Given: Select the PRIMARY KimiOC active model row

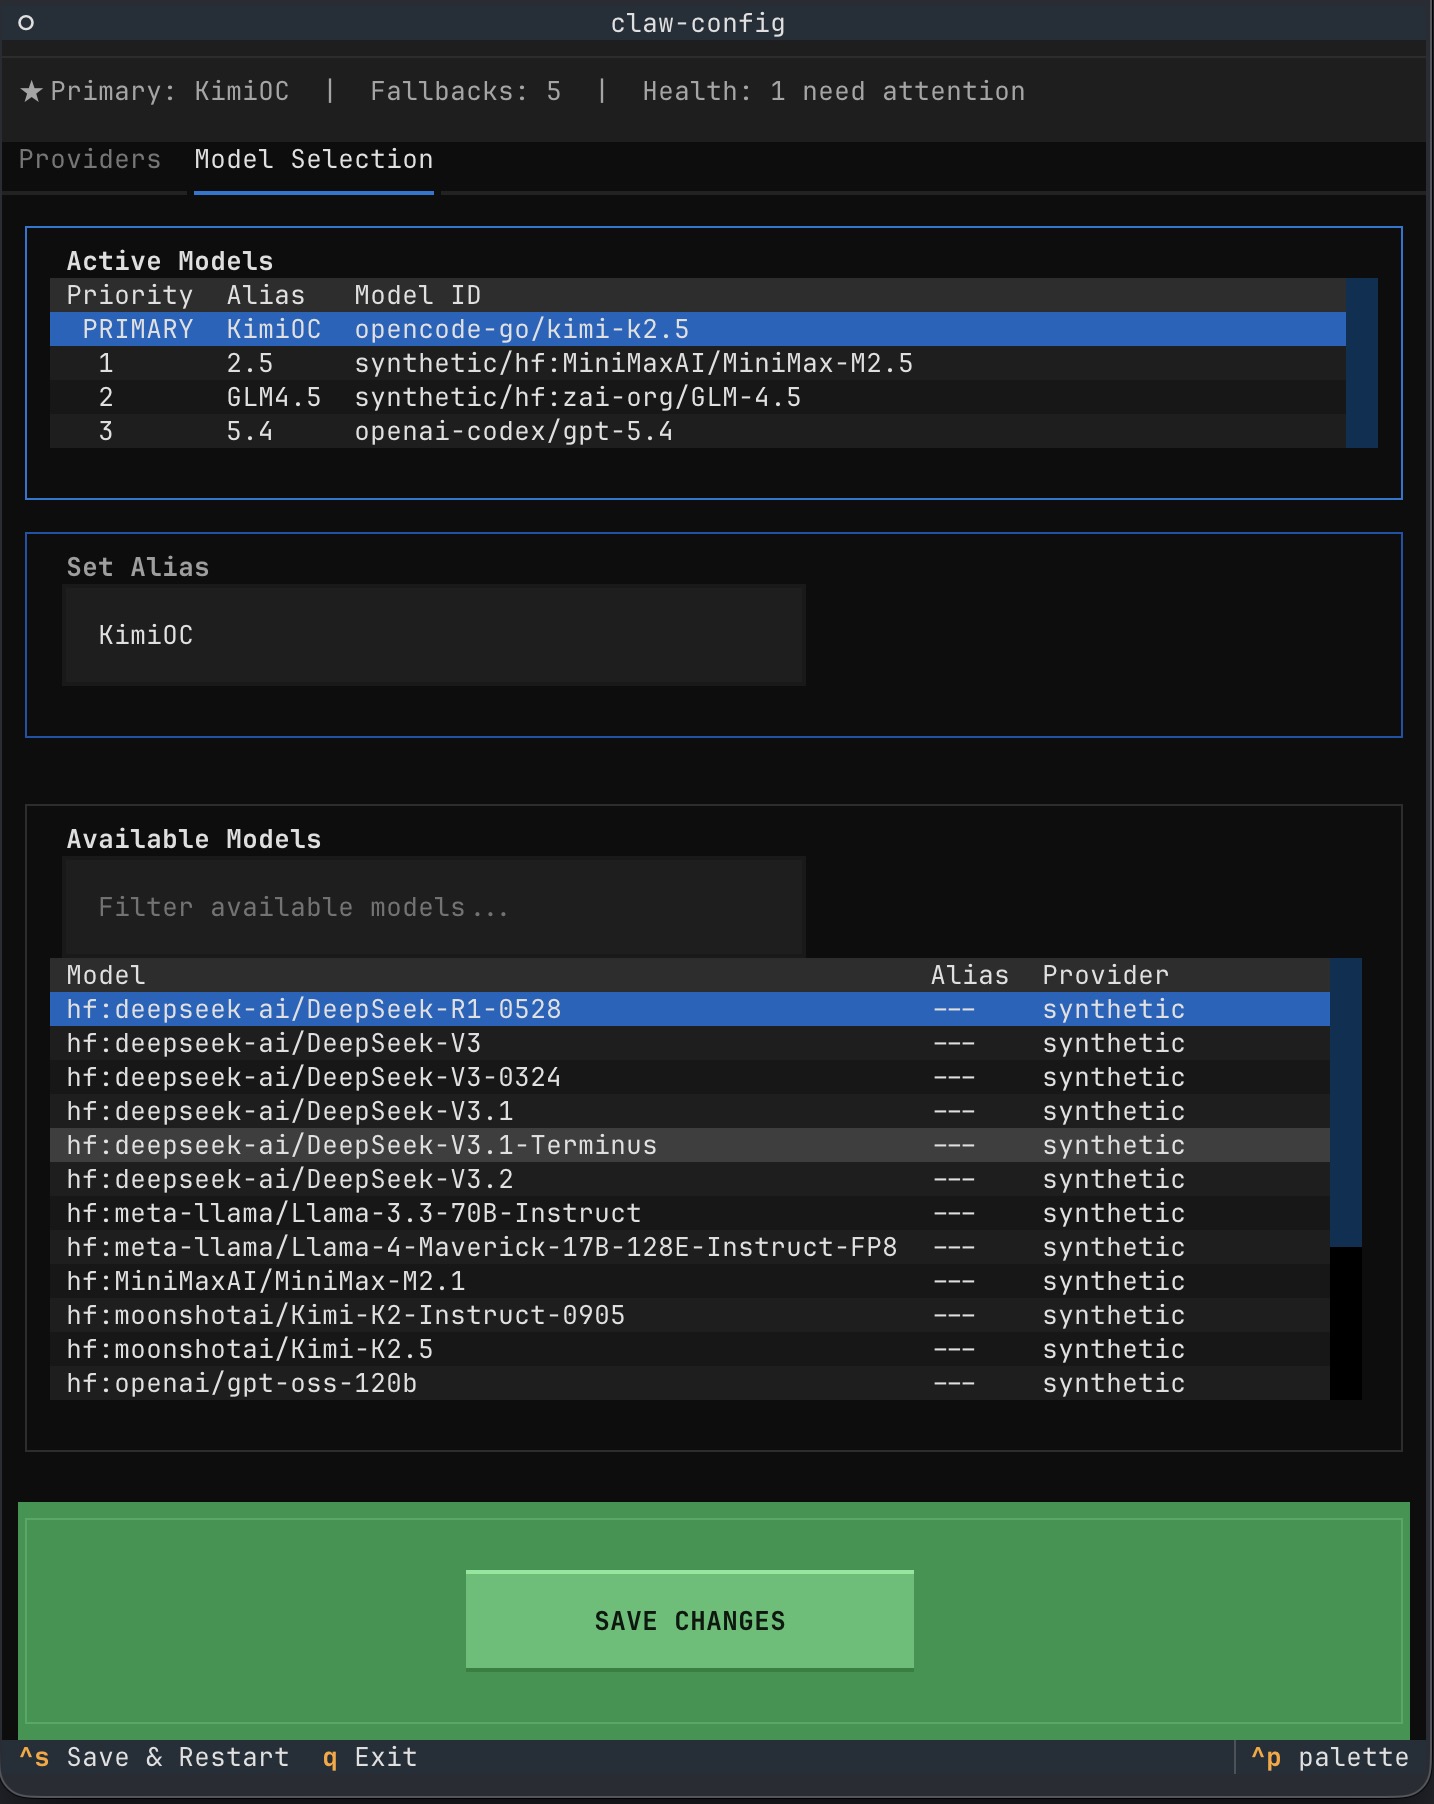Looking at the screenshot, I should click(696, 329).
